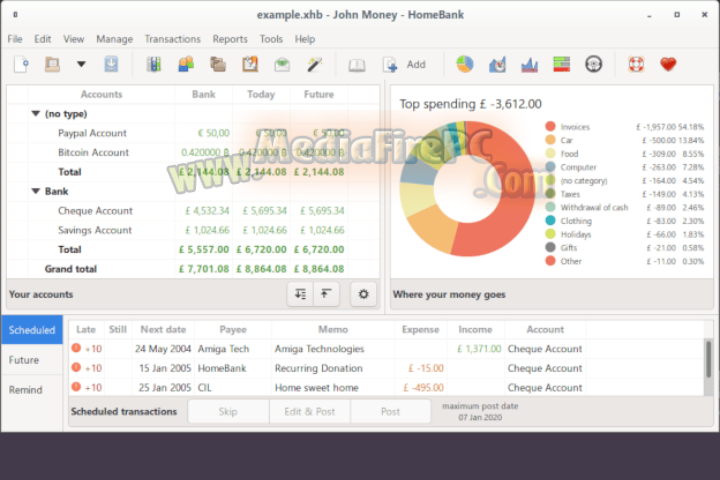Screen dimensions: 720x480
Task: Select the Bitcoin Account row
Action: [193, 152]
